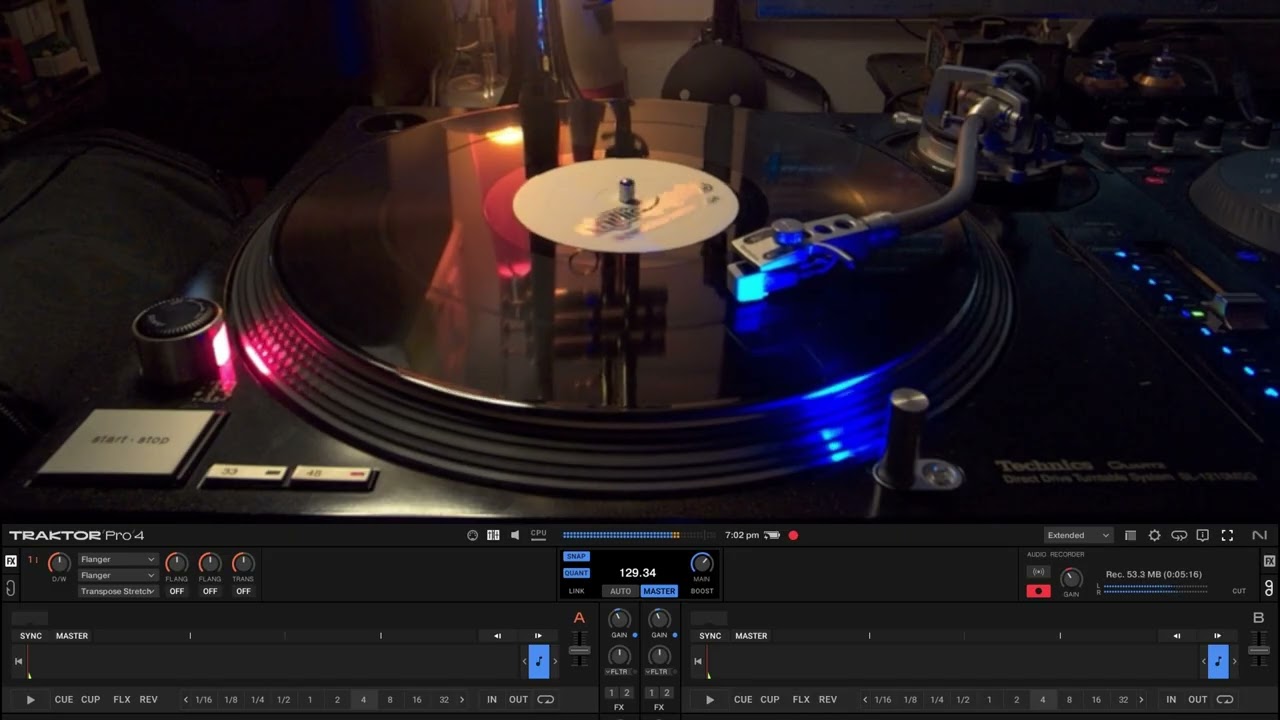Open Preferences via the gear icon
The height and width of the screenshot is (720, 1280).
(x=1154, y=535)
